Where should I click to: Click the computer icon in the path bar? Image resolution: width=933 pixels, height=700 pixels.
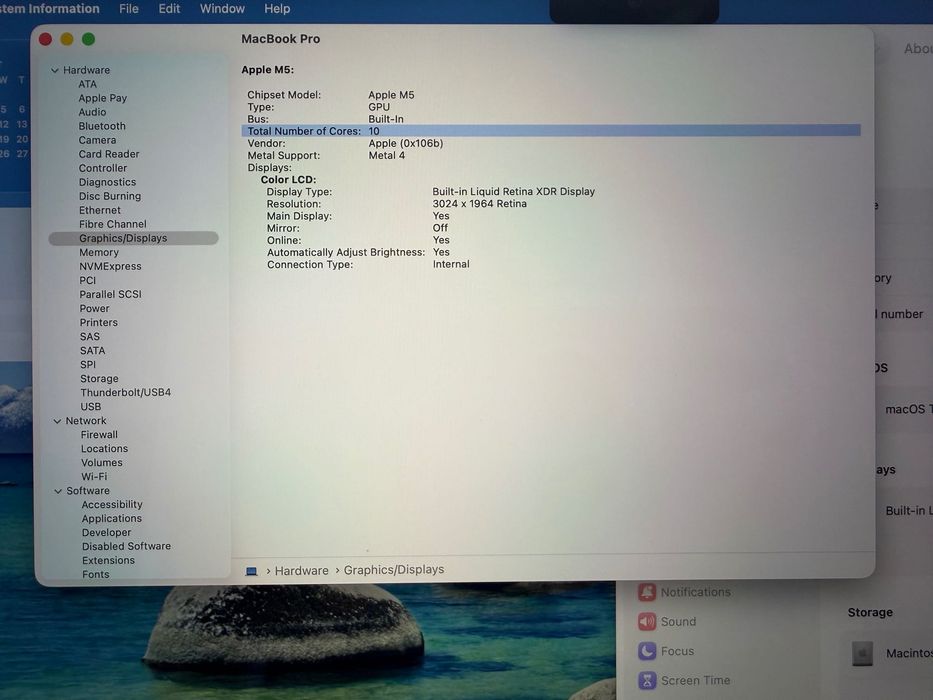point(252,571)
